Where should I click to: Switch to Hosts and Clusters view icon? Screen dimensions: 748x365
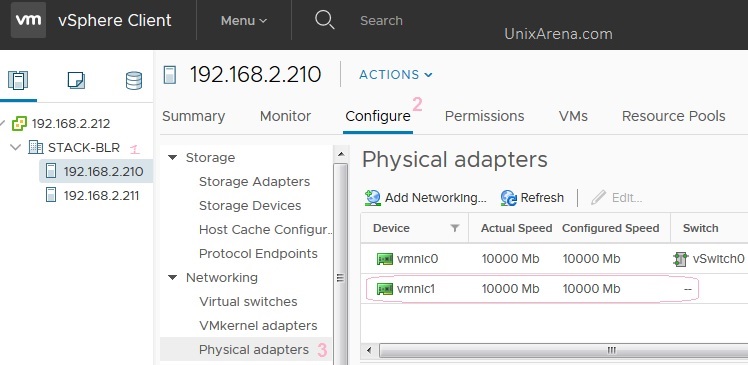(x=18, y=80)
